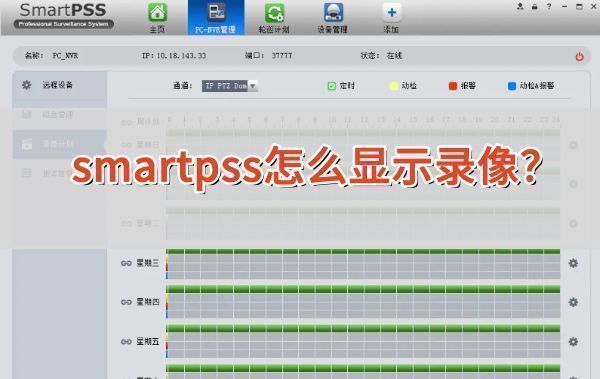This screenshot has width=600, height=379.
Task: Click the device name PC_NVR
Action: [x=65, y=56]
